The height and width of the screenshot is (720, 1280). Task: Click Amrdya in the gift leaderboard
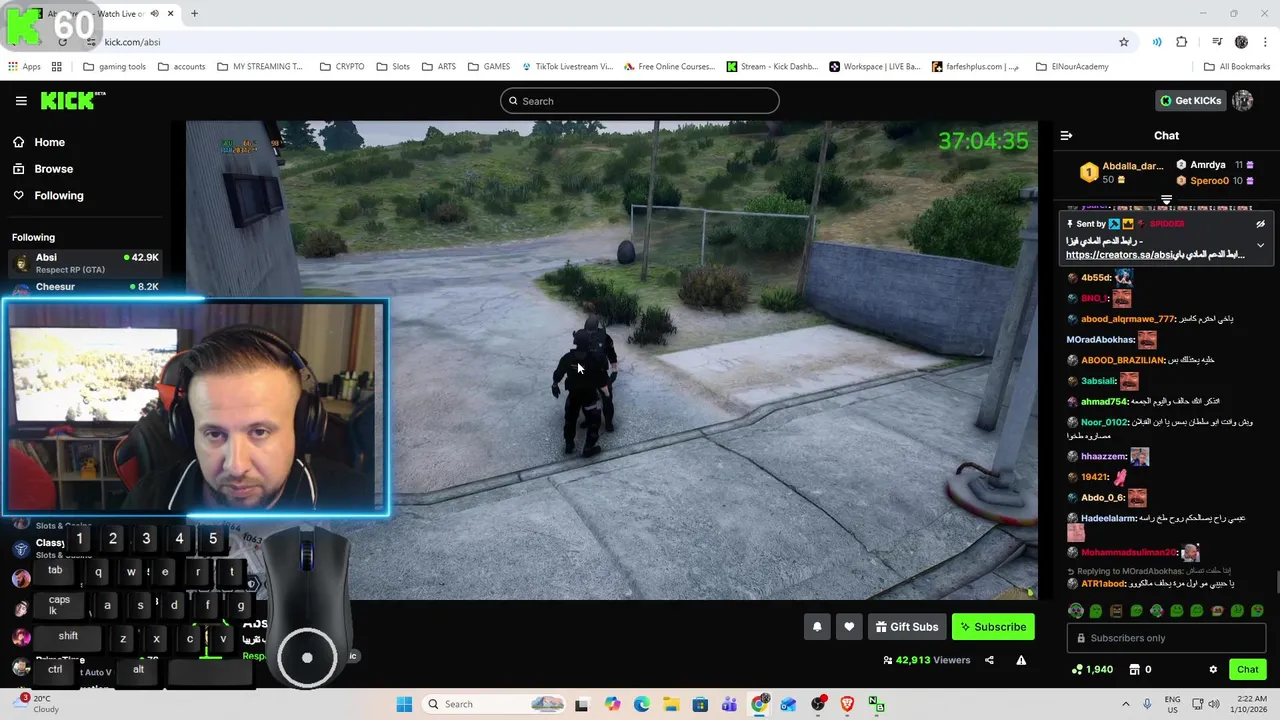[x=1207, y=165]
